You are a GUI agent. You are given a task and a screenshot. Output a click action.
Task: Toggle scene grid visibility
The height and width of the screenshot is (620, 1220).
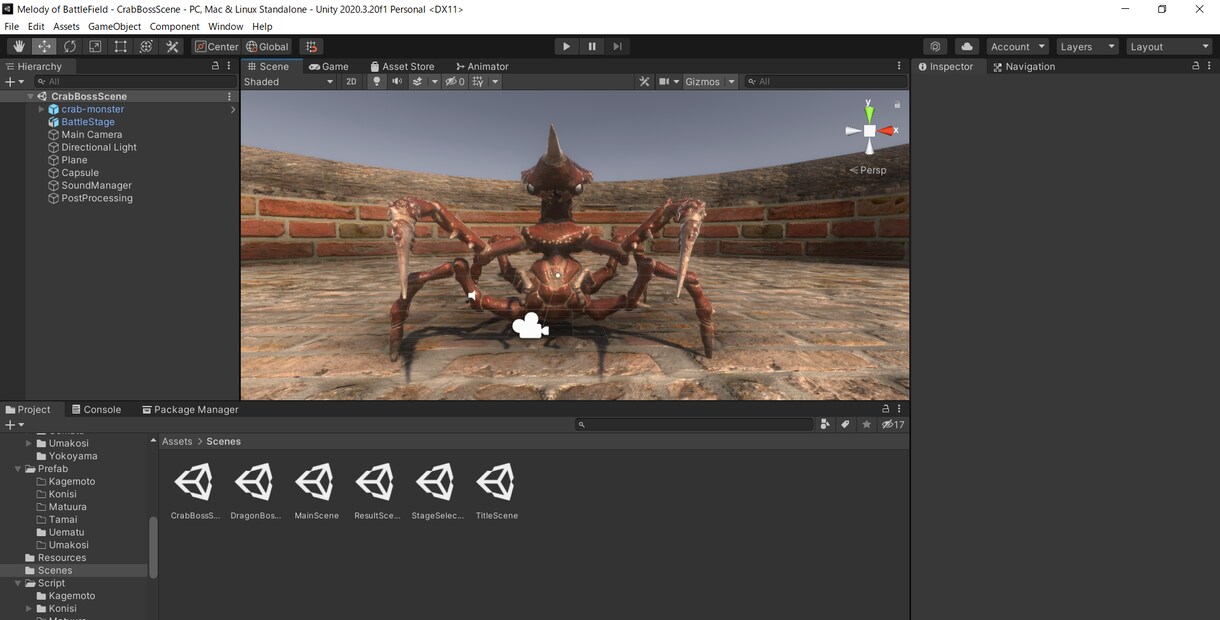tap(478, 82)
